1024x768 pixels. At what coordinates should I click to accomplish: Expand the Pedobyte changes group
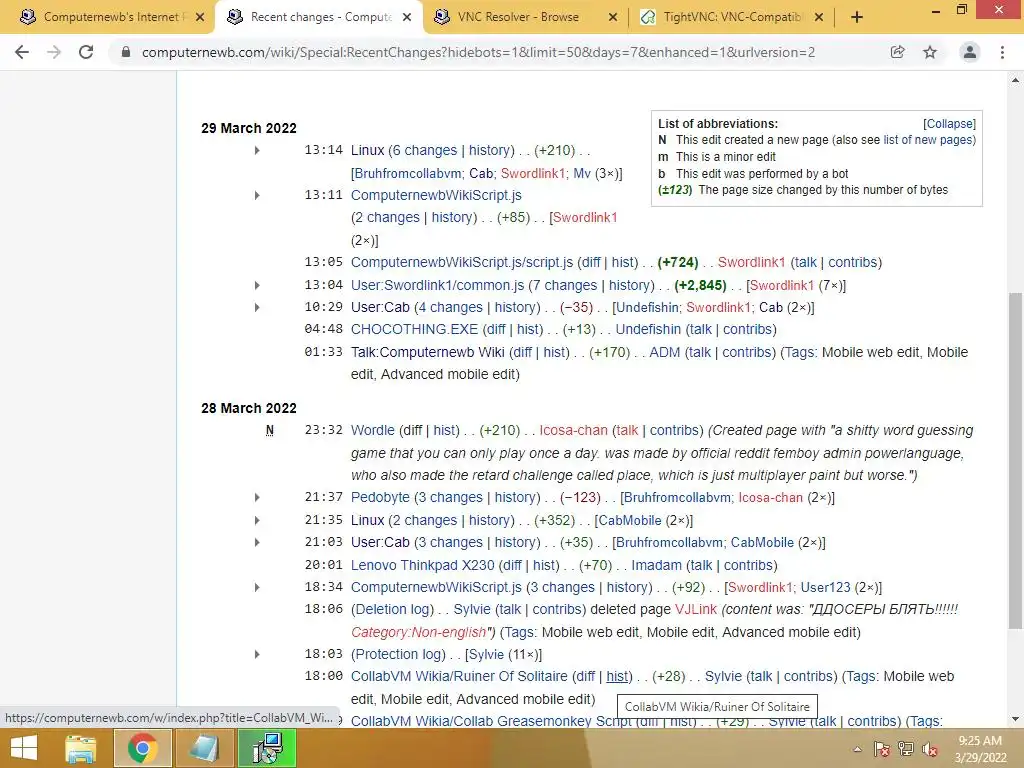[x=257, y=498]
